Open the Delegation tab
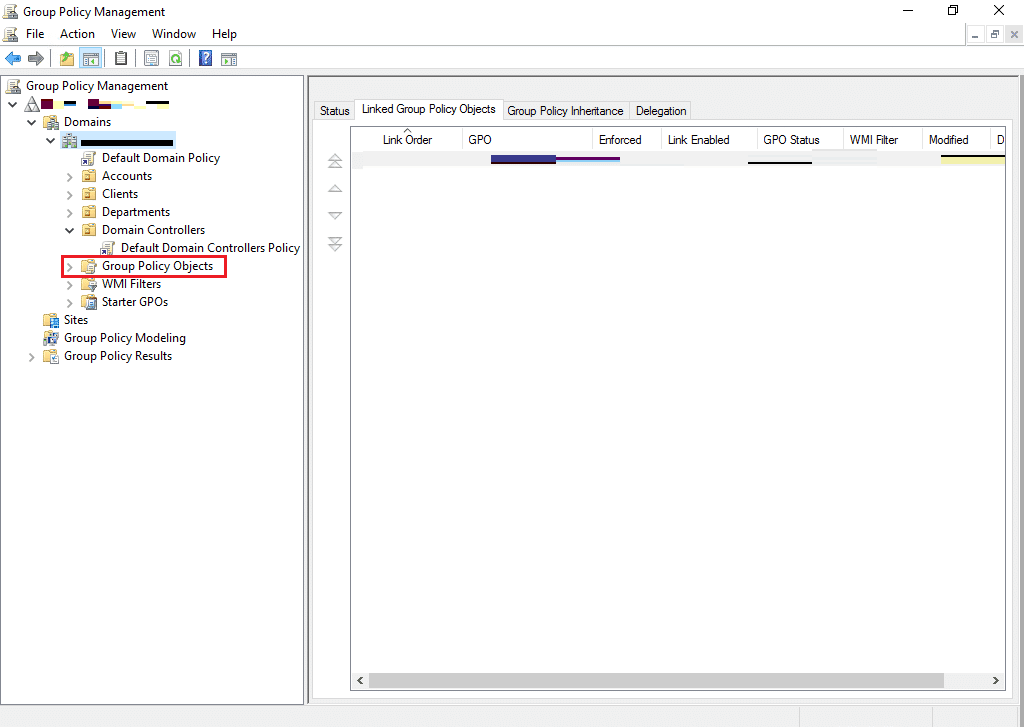Viewport: 1024px width, 727px height. [x=661, y=111]
